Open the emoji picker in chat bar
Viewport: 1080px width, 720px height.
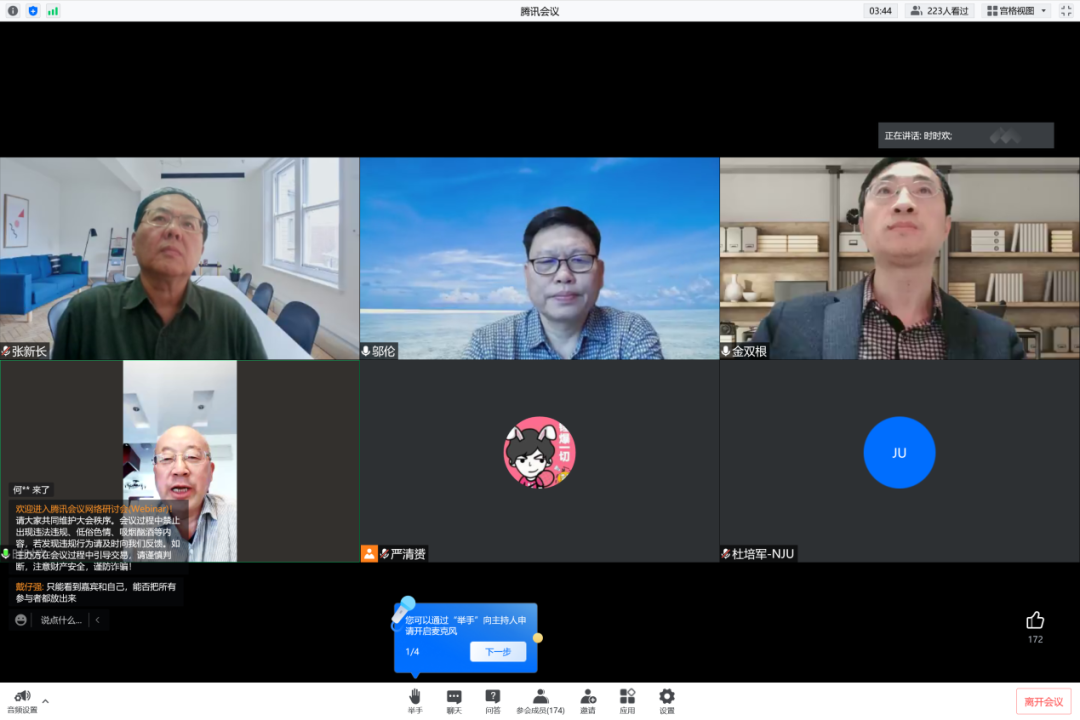click(x=20, y=620)
